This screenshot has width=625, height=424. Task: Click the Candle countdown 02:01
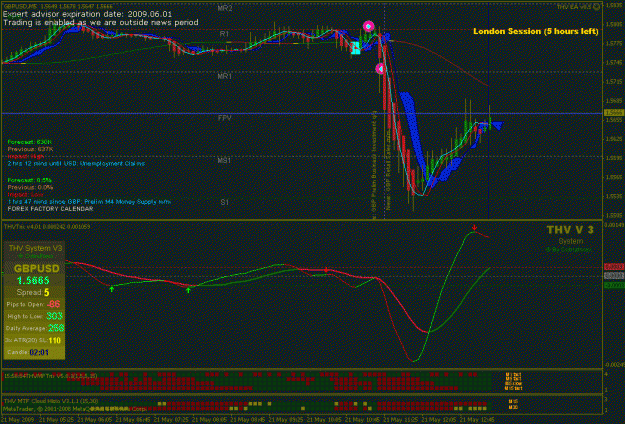[x=39, y=352]
